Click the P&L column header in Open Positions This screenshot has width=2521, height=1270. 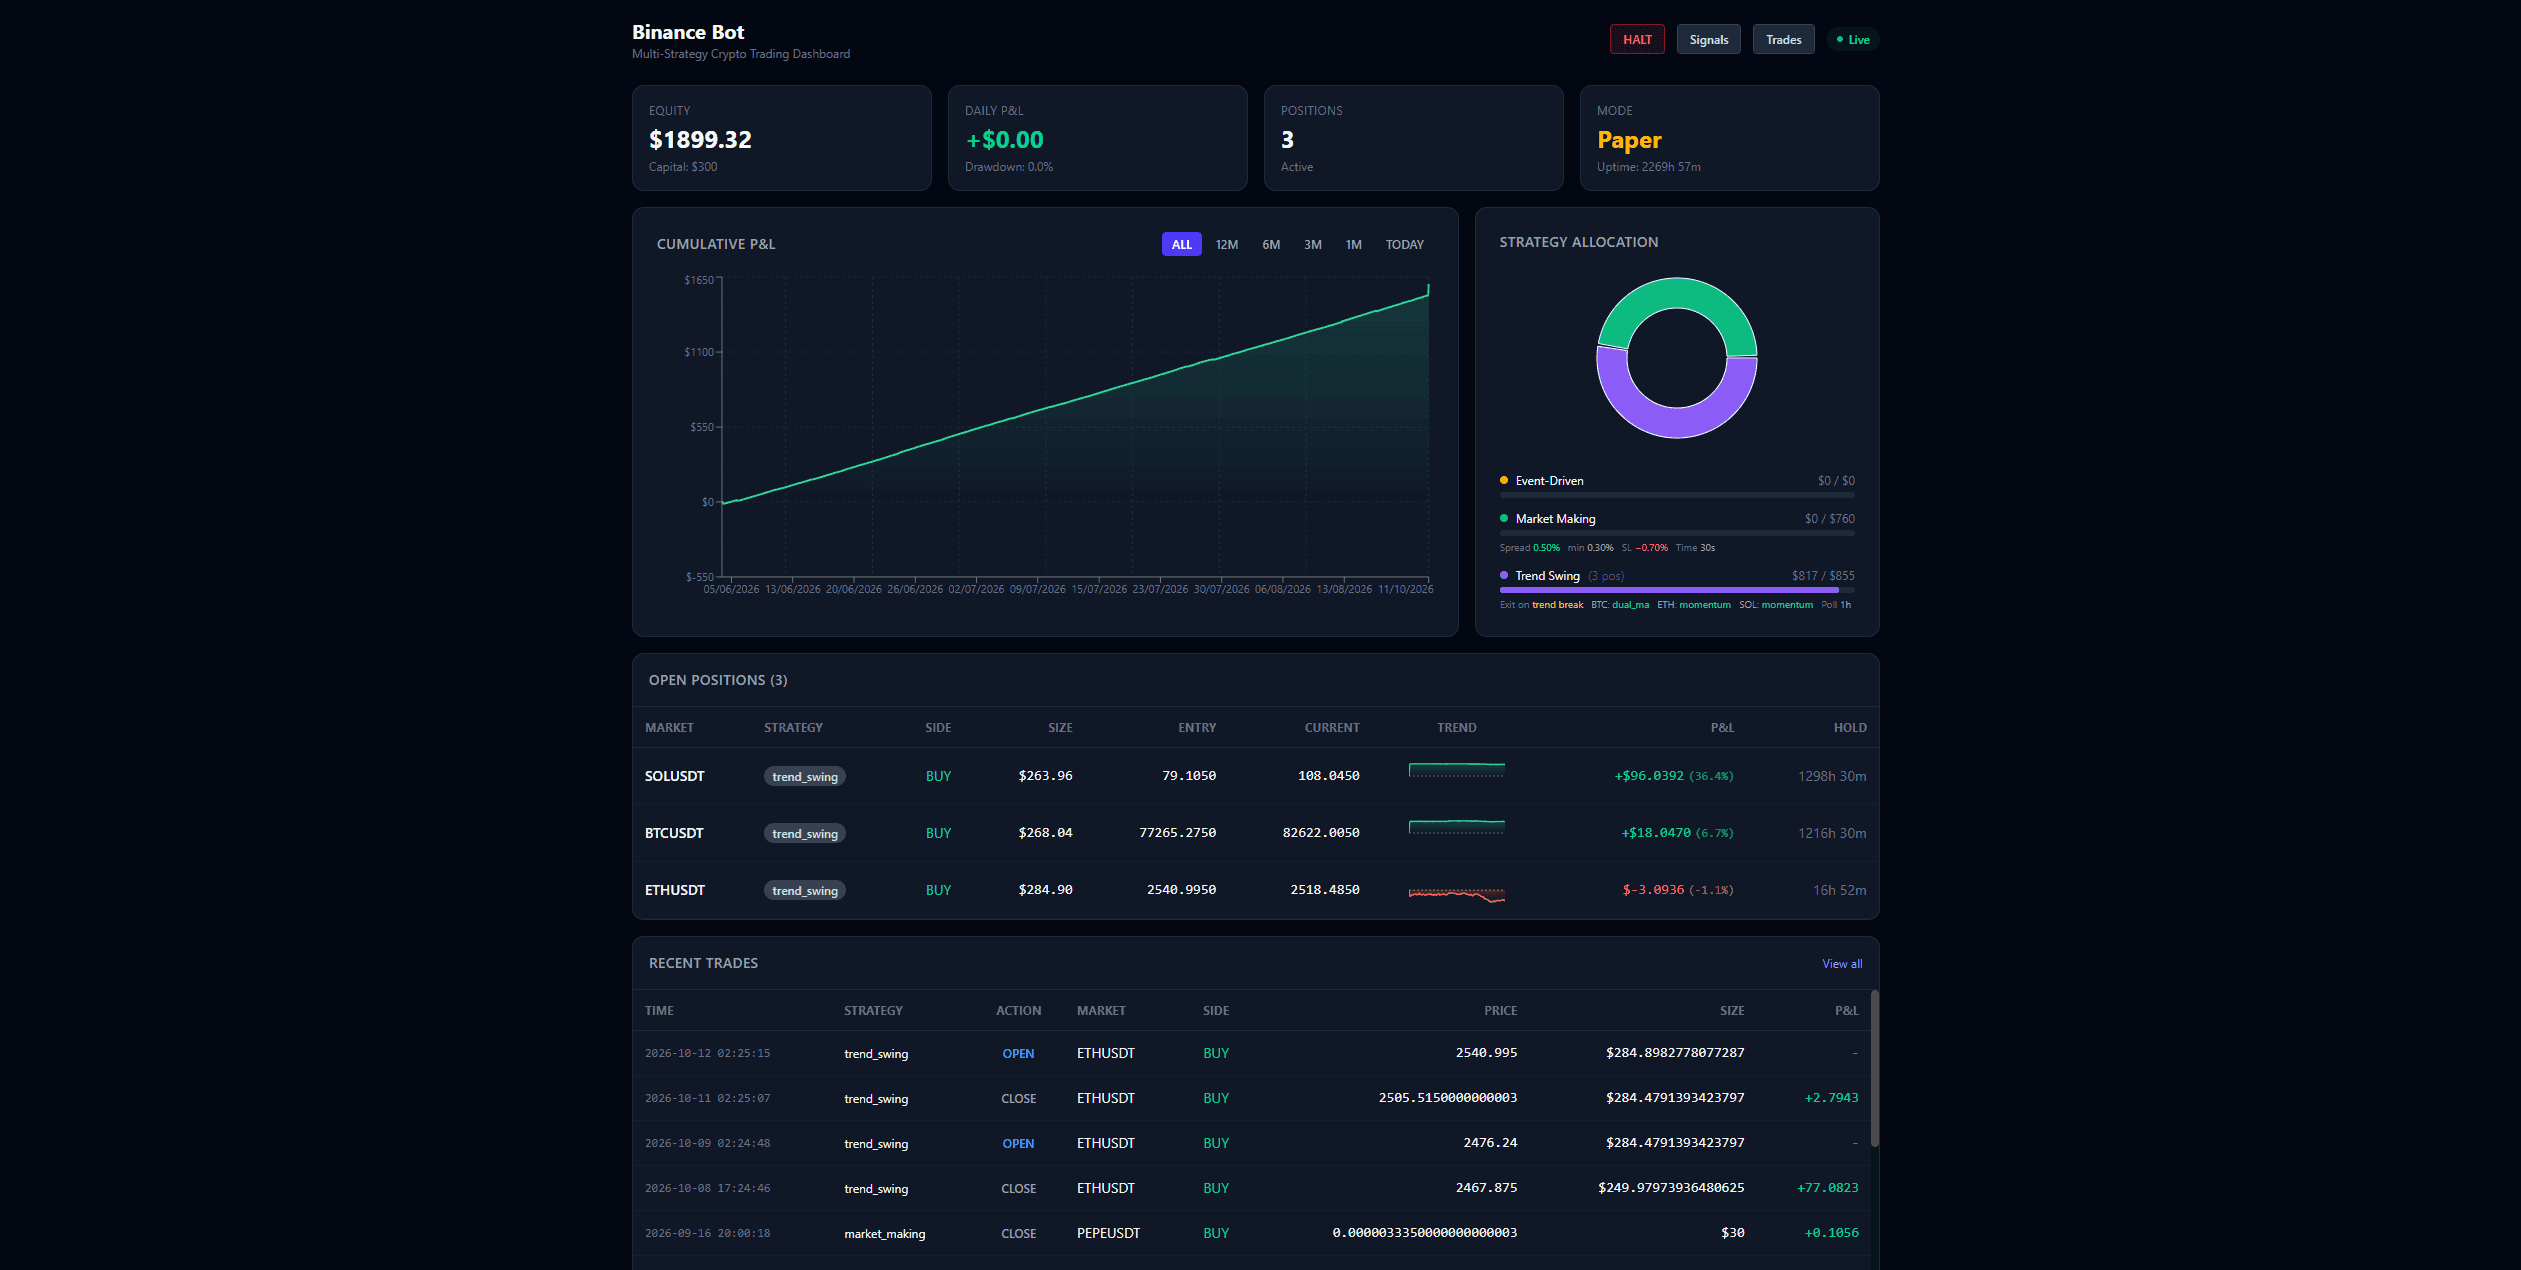pyautogui.click(x=1722, y=728)
